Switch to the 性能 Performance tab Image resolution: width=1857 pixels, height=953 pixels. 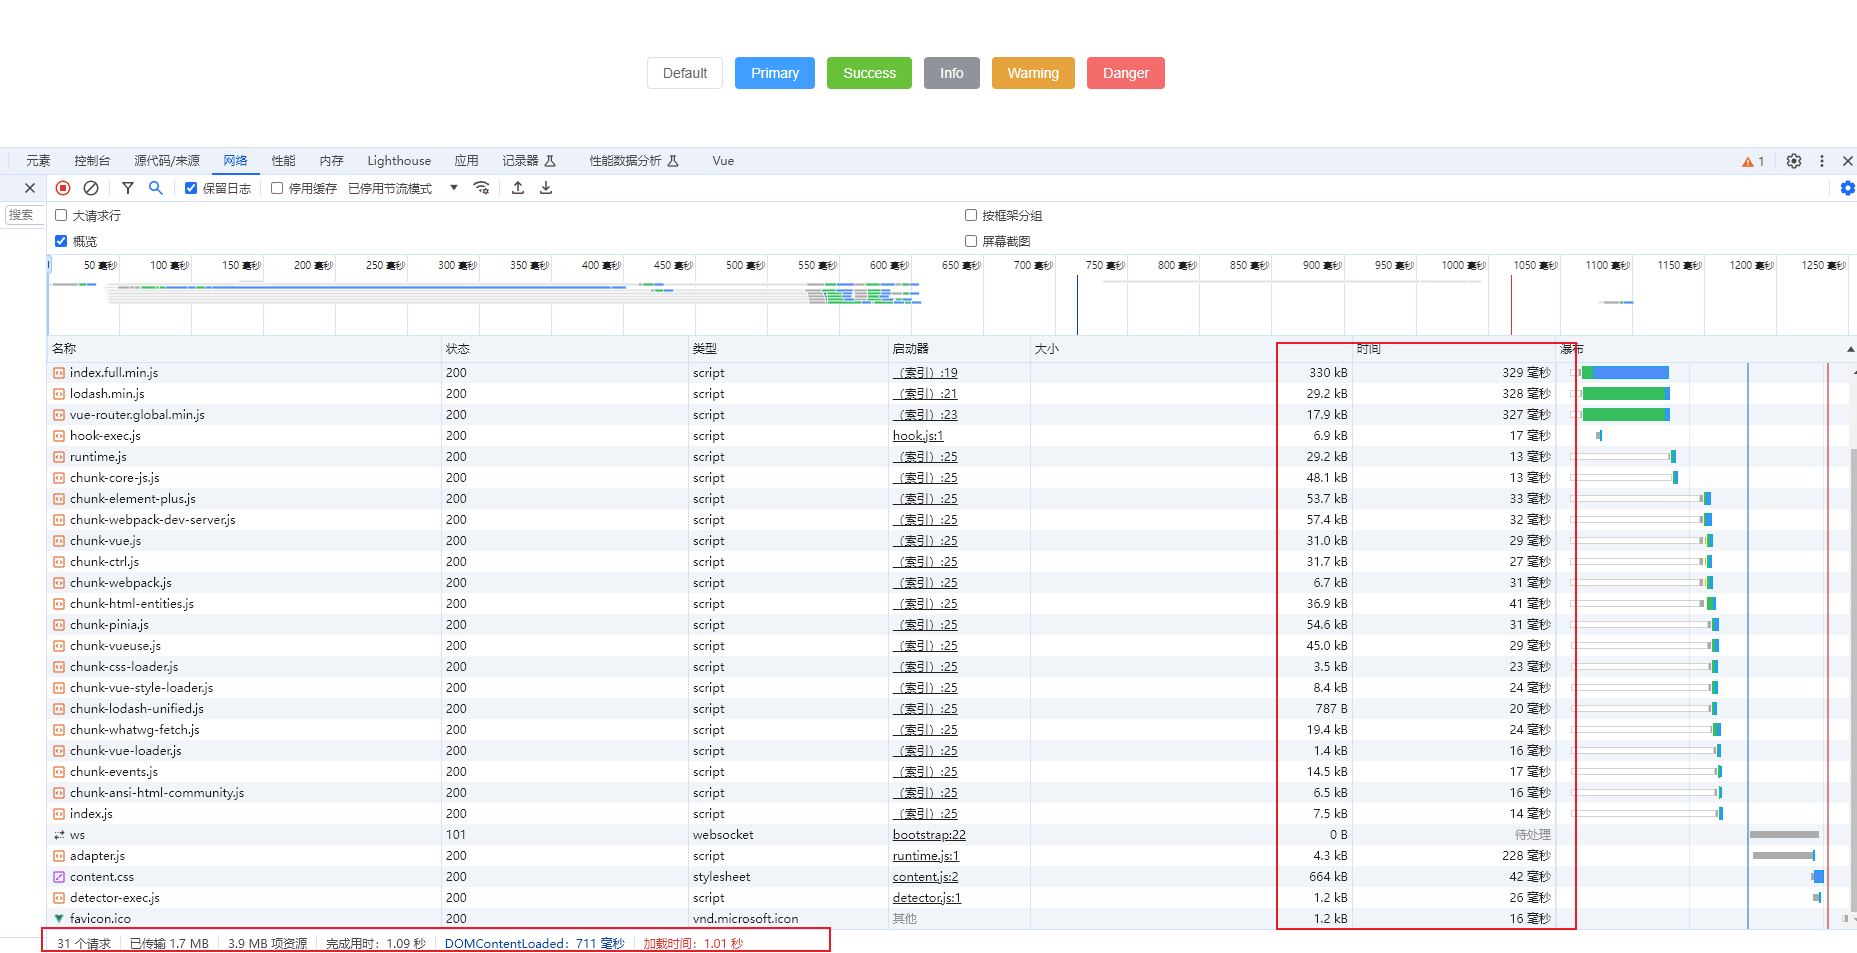coord(284,161)
